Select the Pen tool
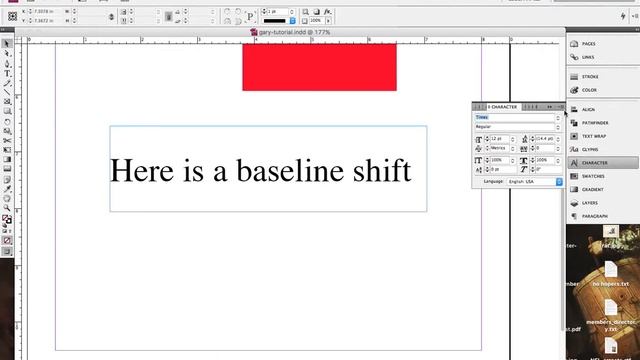Image resolution: width=640 pixels, height=360 pixels. tap(7, 64)
